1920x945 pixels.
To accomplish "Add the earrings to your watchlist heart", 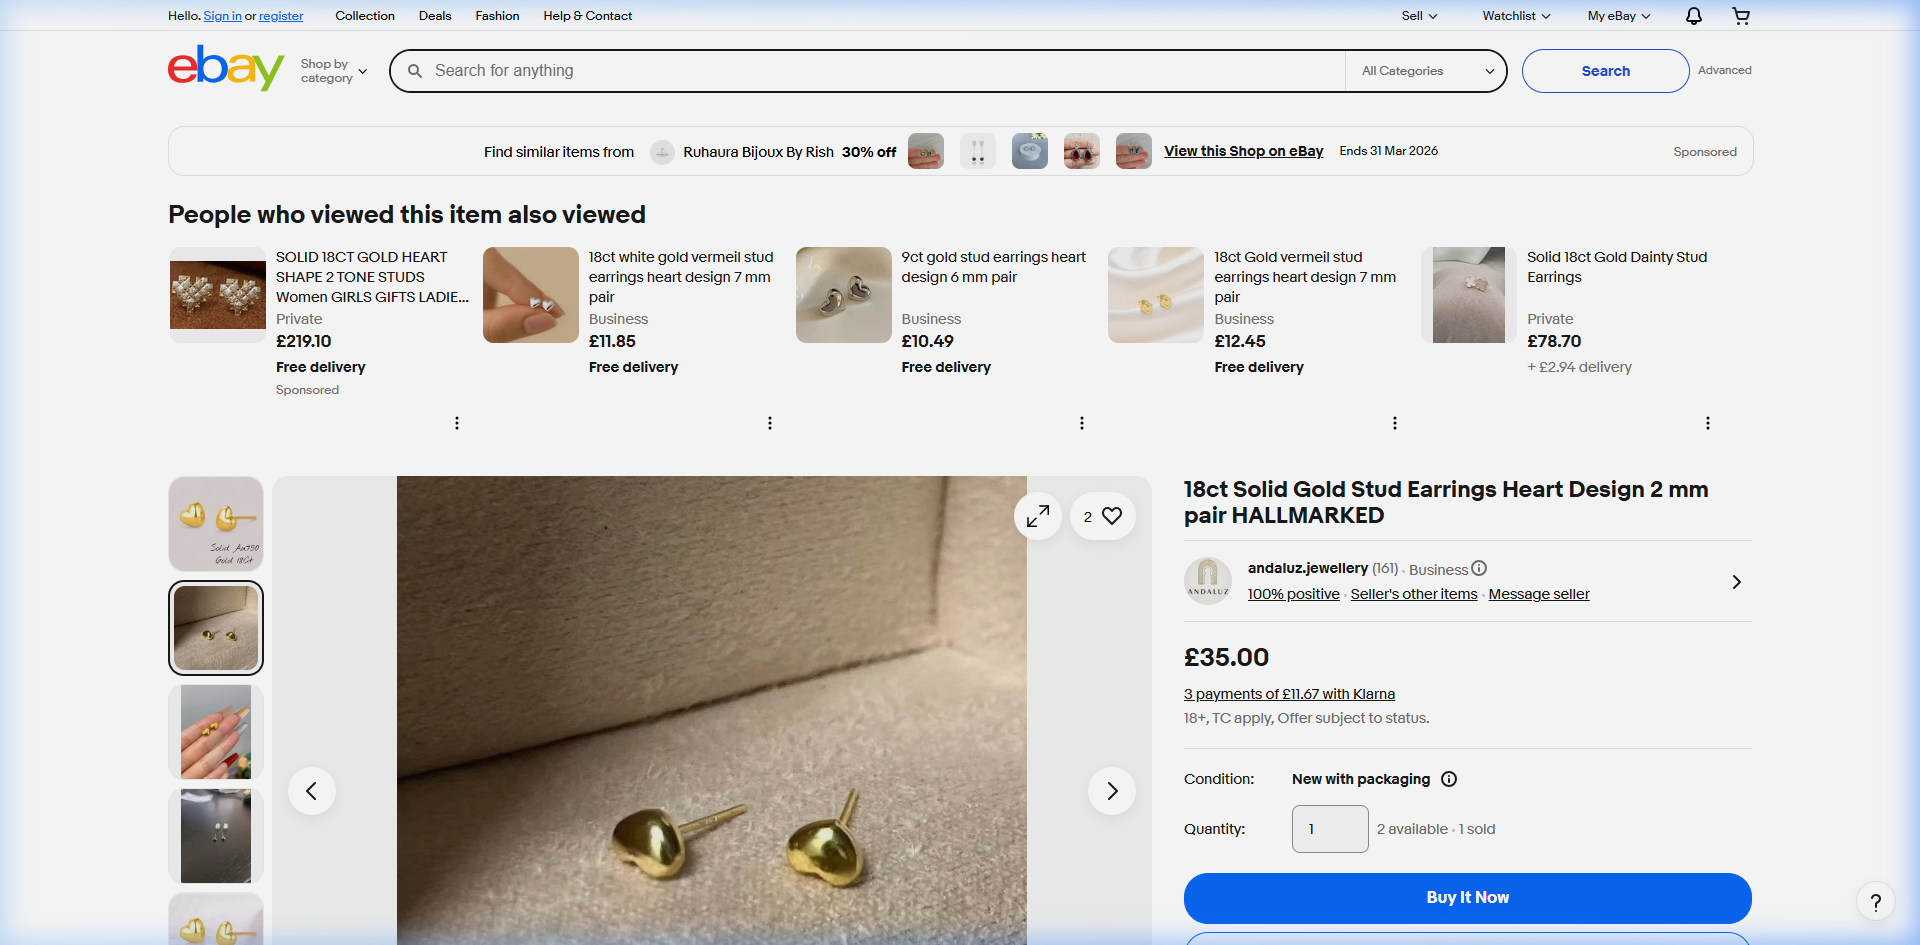I will pos(1110,515).
